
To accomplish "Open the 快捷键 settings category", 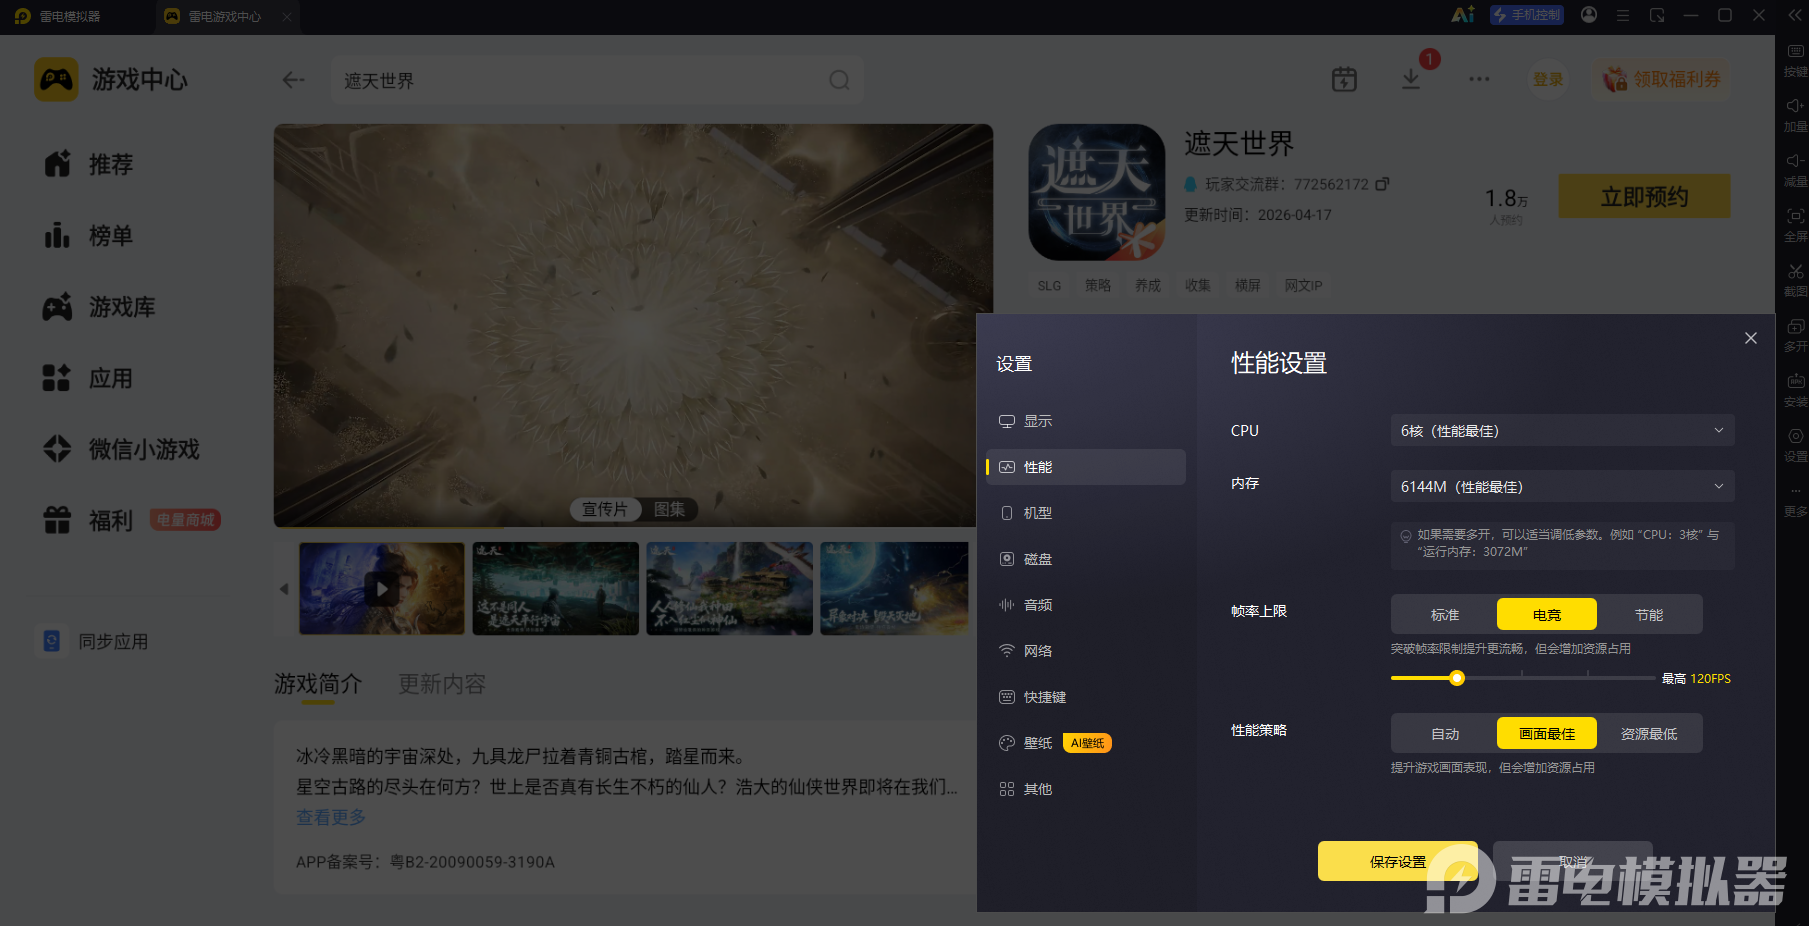I will point(1086,697).
